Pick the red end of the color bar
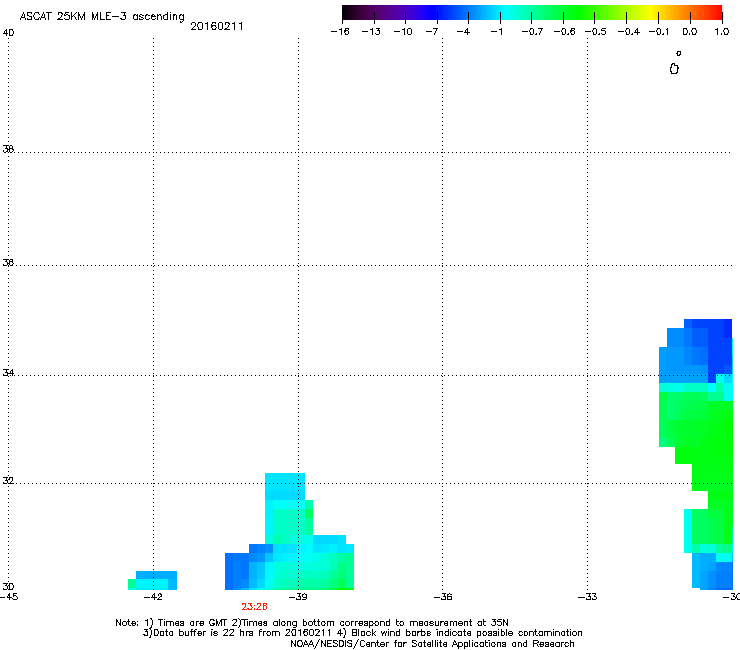This screenshot has width=740, height=650. tap(713, 13)
